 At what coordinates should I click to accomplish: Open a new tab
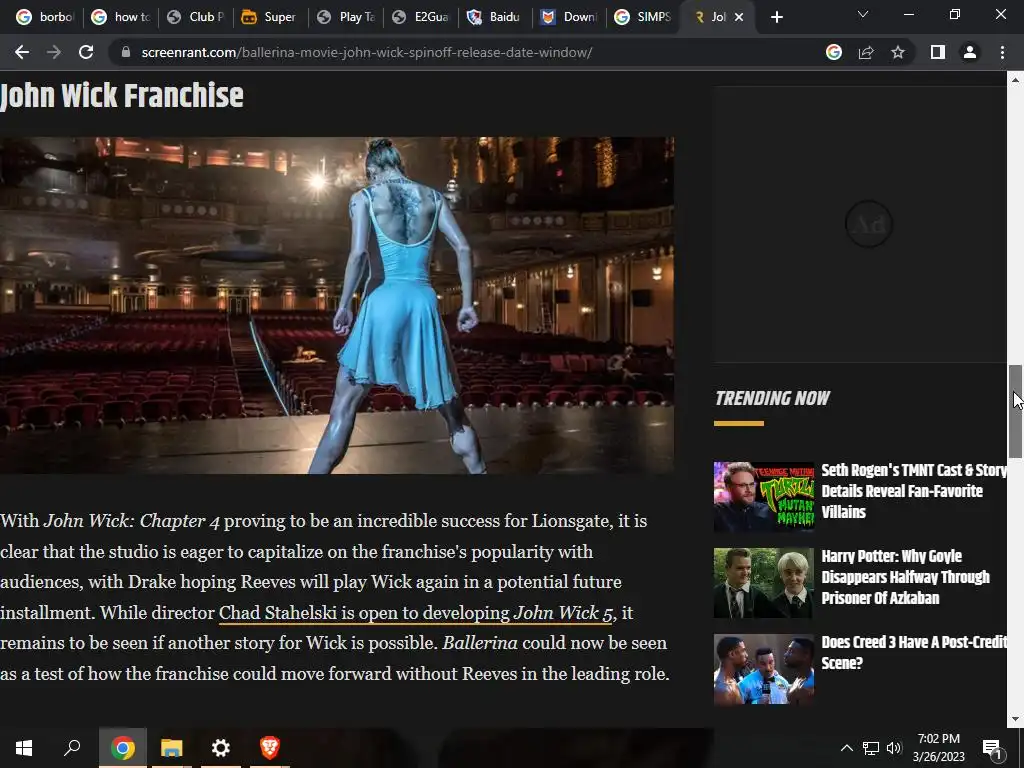coord(776,17)
